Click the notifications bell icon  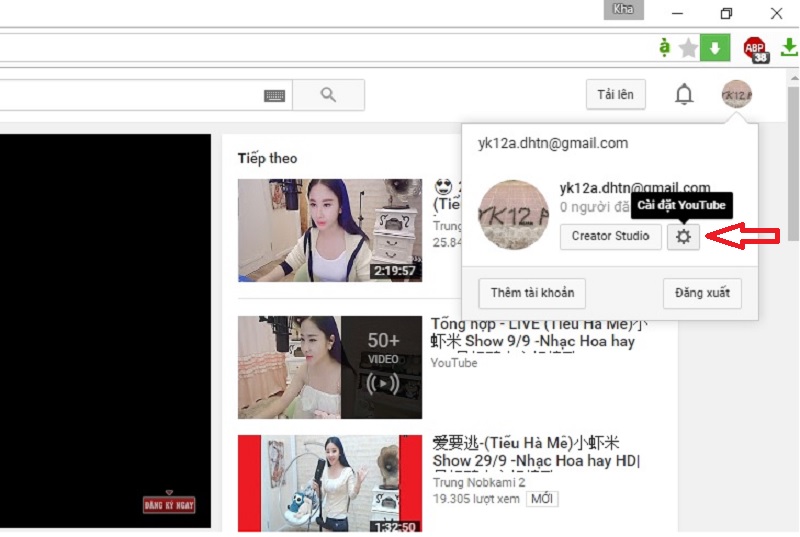pyautogui.click(x=684, y=94)
